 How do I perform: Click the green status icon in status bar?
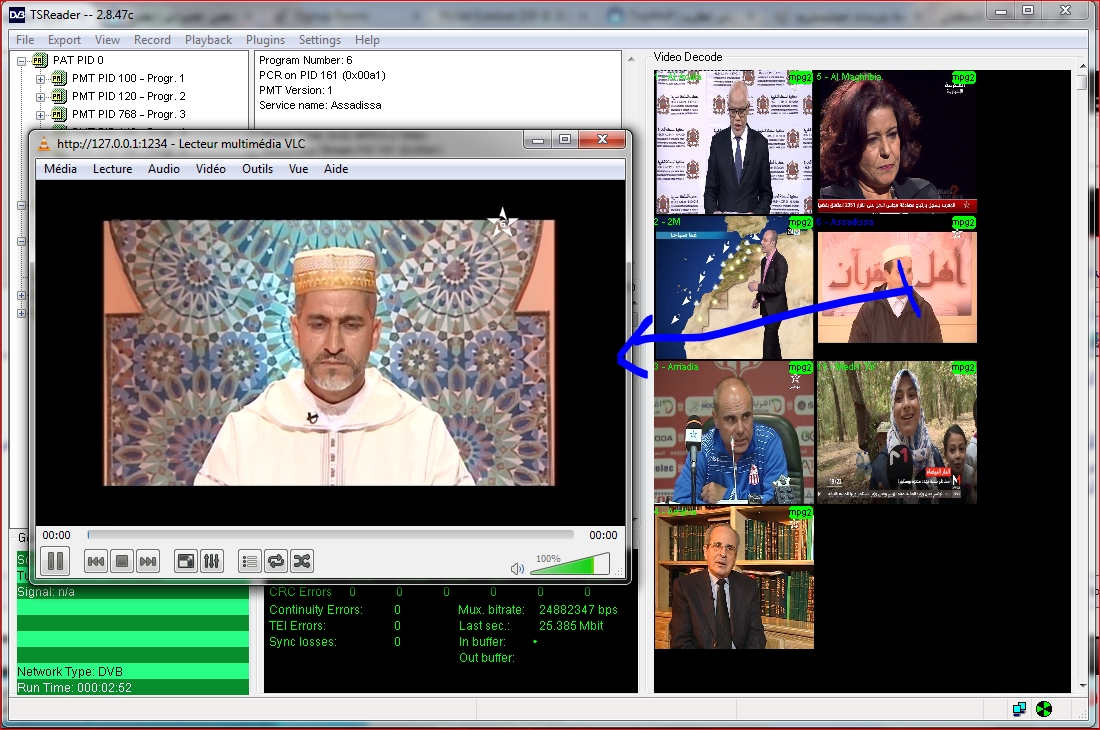click(x=1044, y=709)
